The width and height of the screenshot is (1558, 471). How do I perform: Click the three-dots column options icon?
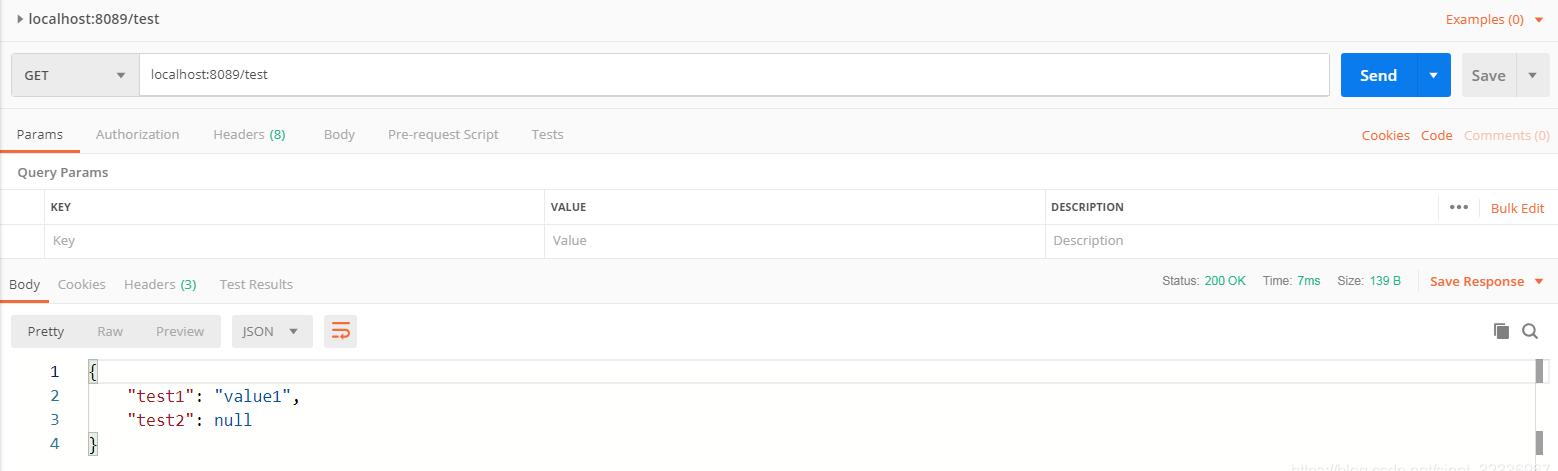tap(1458, 207)
